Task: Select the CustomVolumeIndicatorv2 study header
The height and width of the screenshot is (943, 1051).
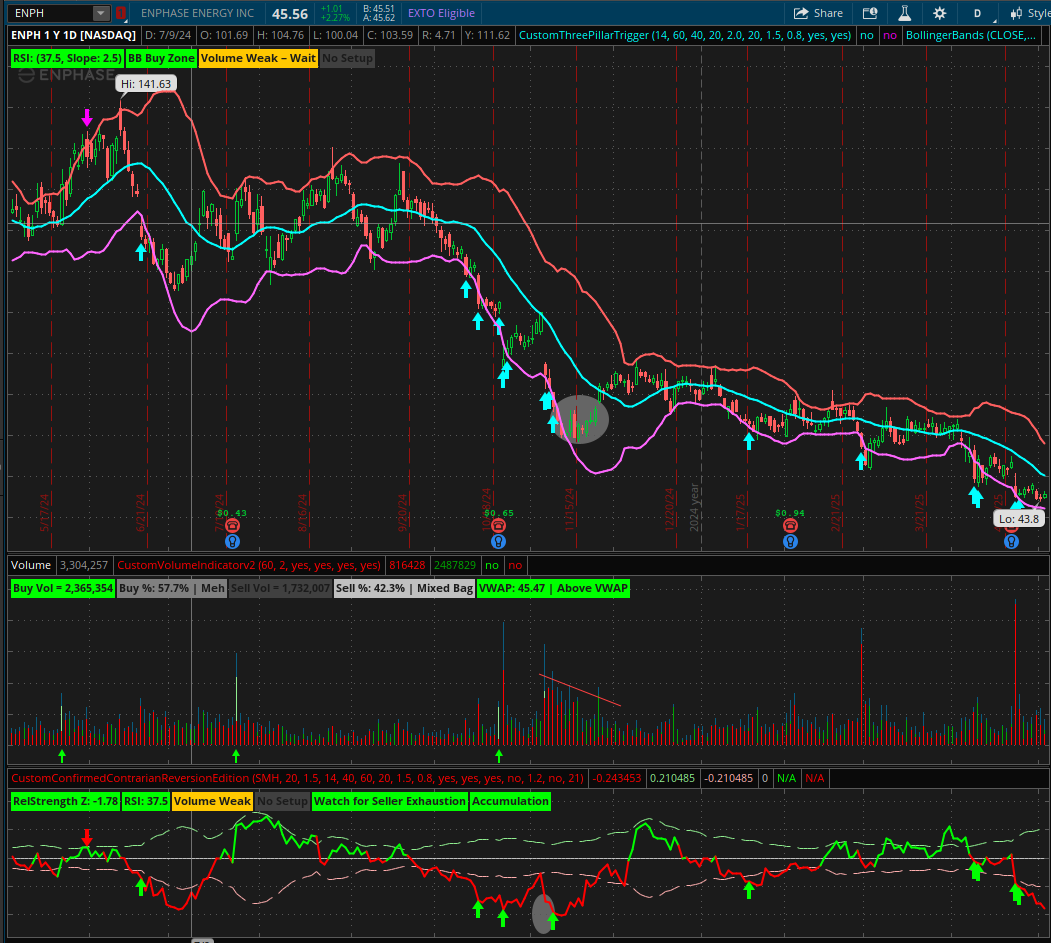Action: pos(249,565)
